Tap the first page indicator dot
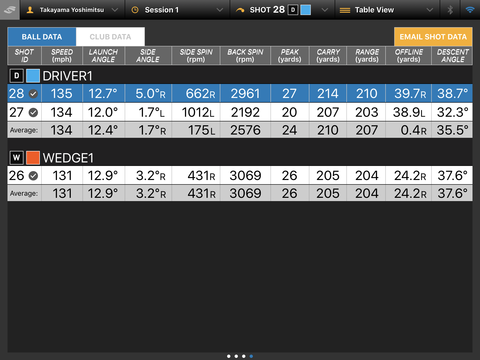 point(229,356)
